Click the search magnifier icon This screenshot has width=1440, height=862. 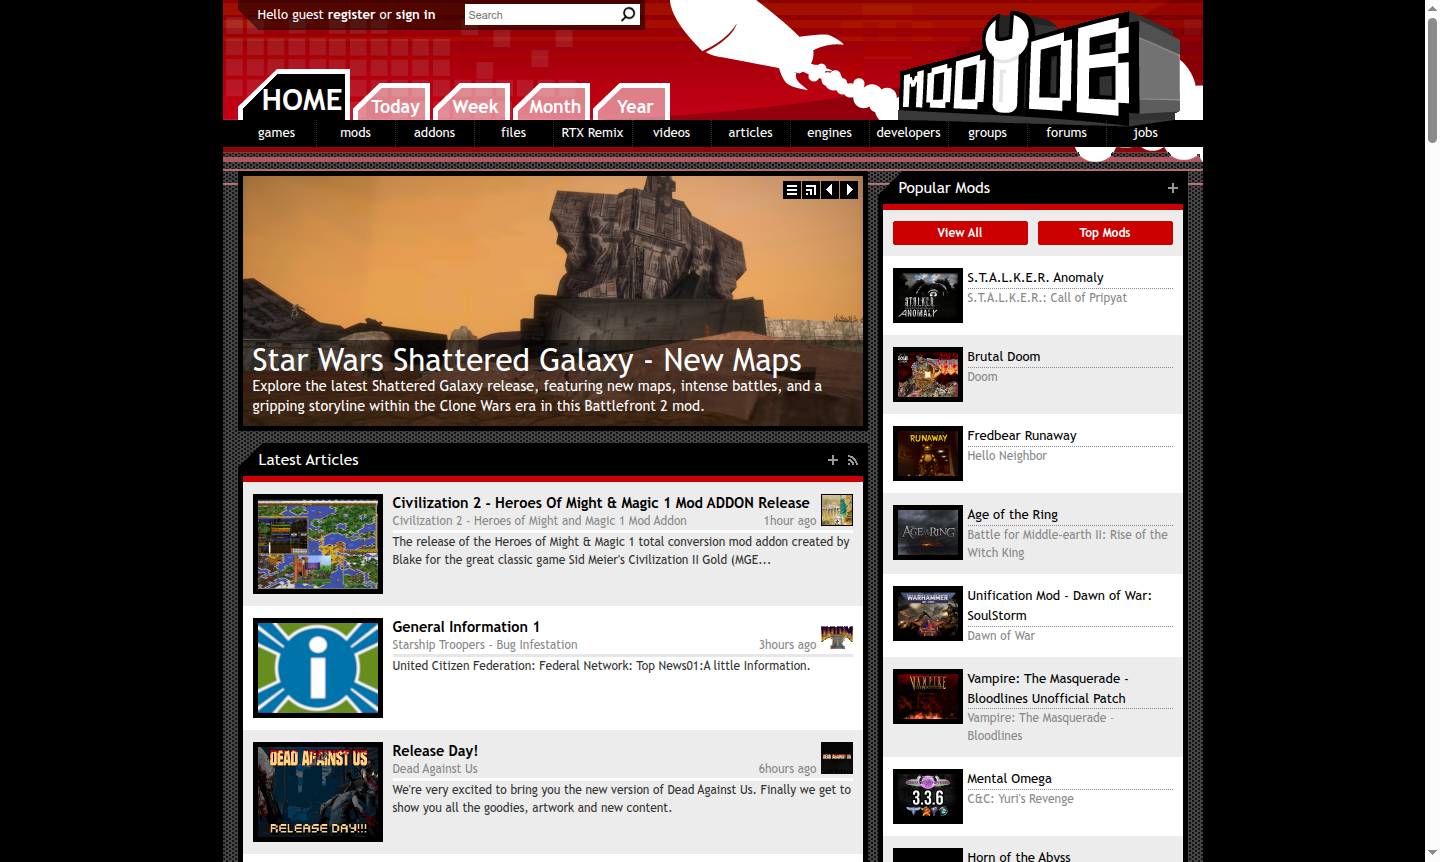click(627, 14)
